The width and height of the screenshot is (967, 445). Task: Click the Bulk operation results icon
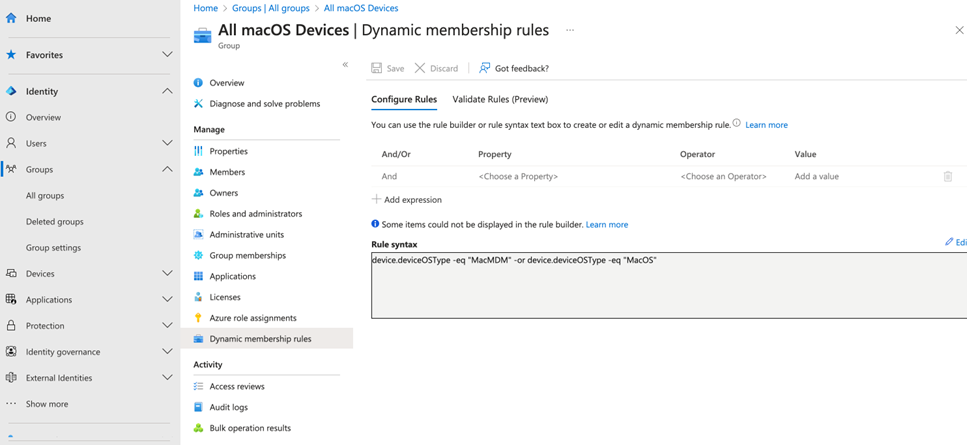coord(198,428)
